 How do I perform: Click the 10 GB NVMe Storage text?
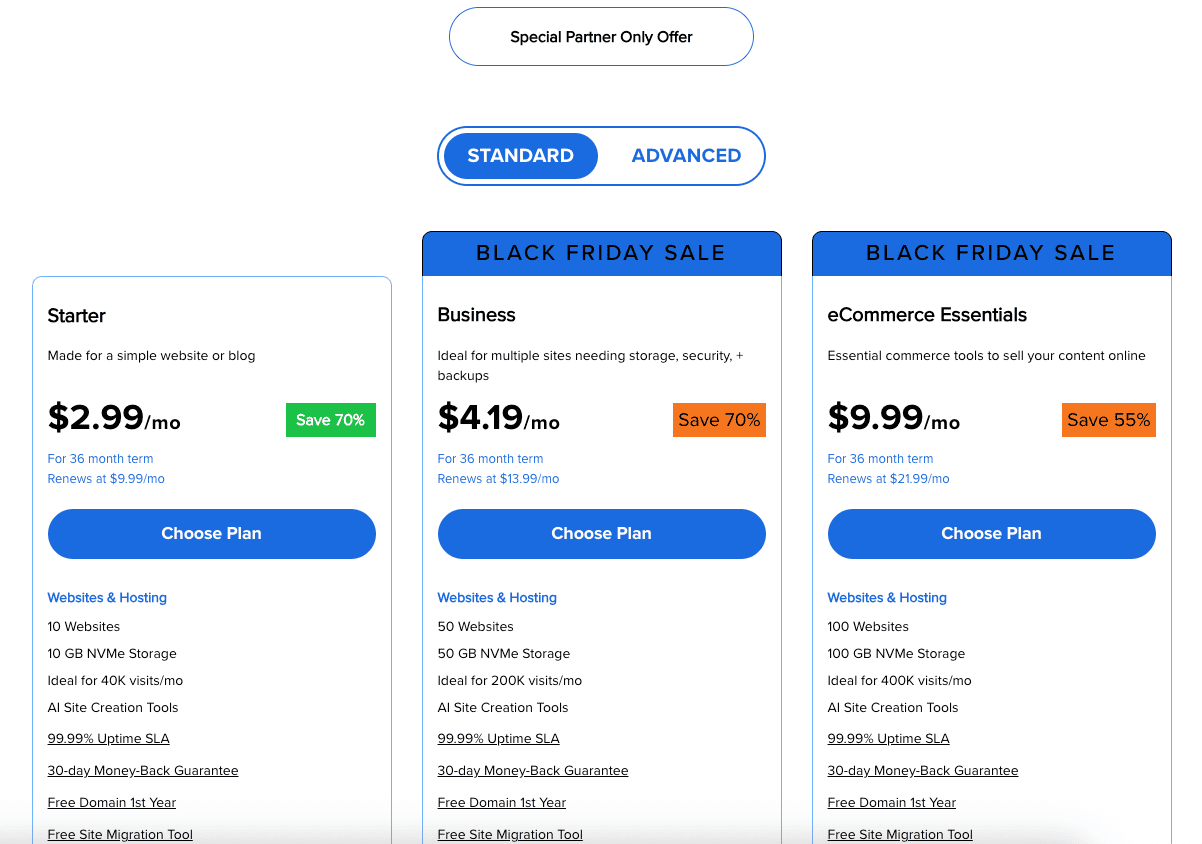[112, 654]
